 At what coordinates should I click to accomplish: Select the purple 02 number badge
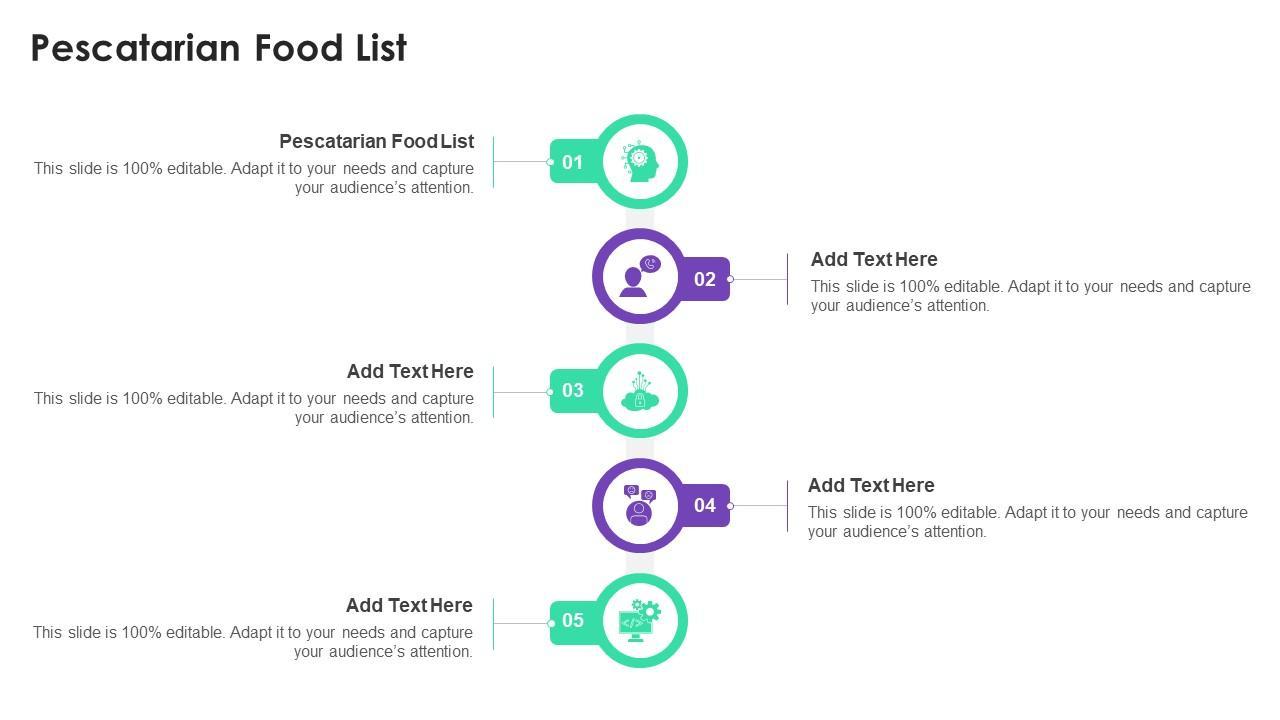[x=705, y=279]
